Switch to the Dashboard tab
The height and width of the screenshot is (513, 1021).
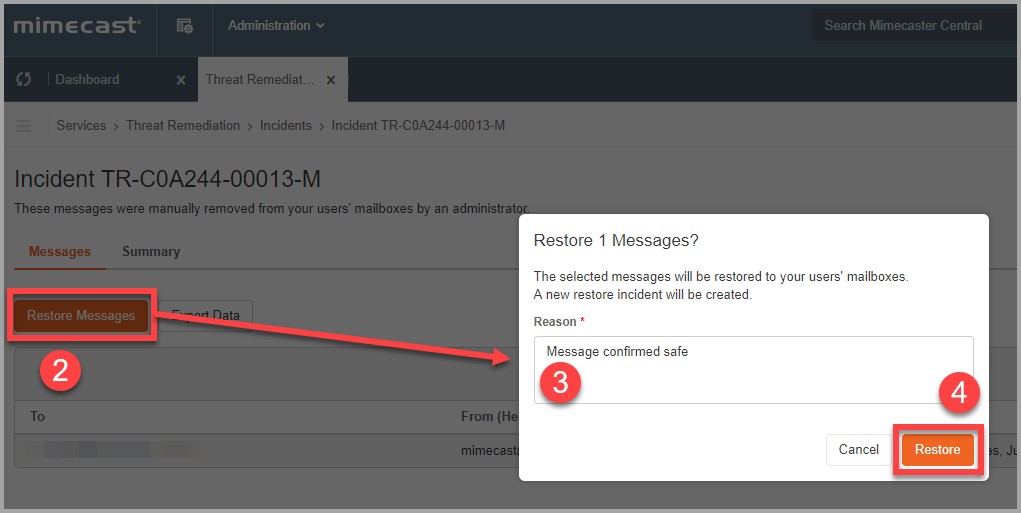[87, 80]
